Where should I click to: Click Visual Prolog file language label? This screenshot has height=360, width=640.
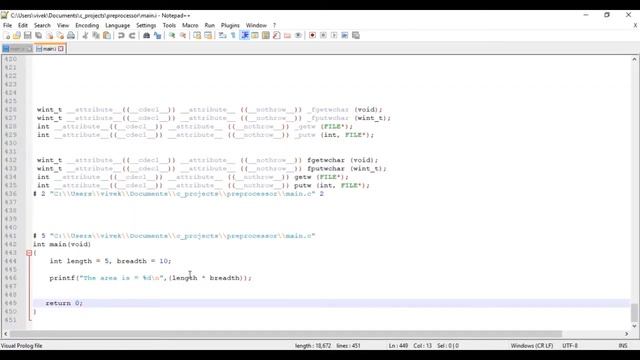pos(22,346)
